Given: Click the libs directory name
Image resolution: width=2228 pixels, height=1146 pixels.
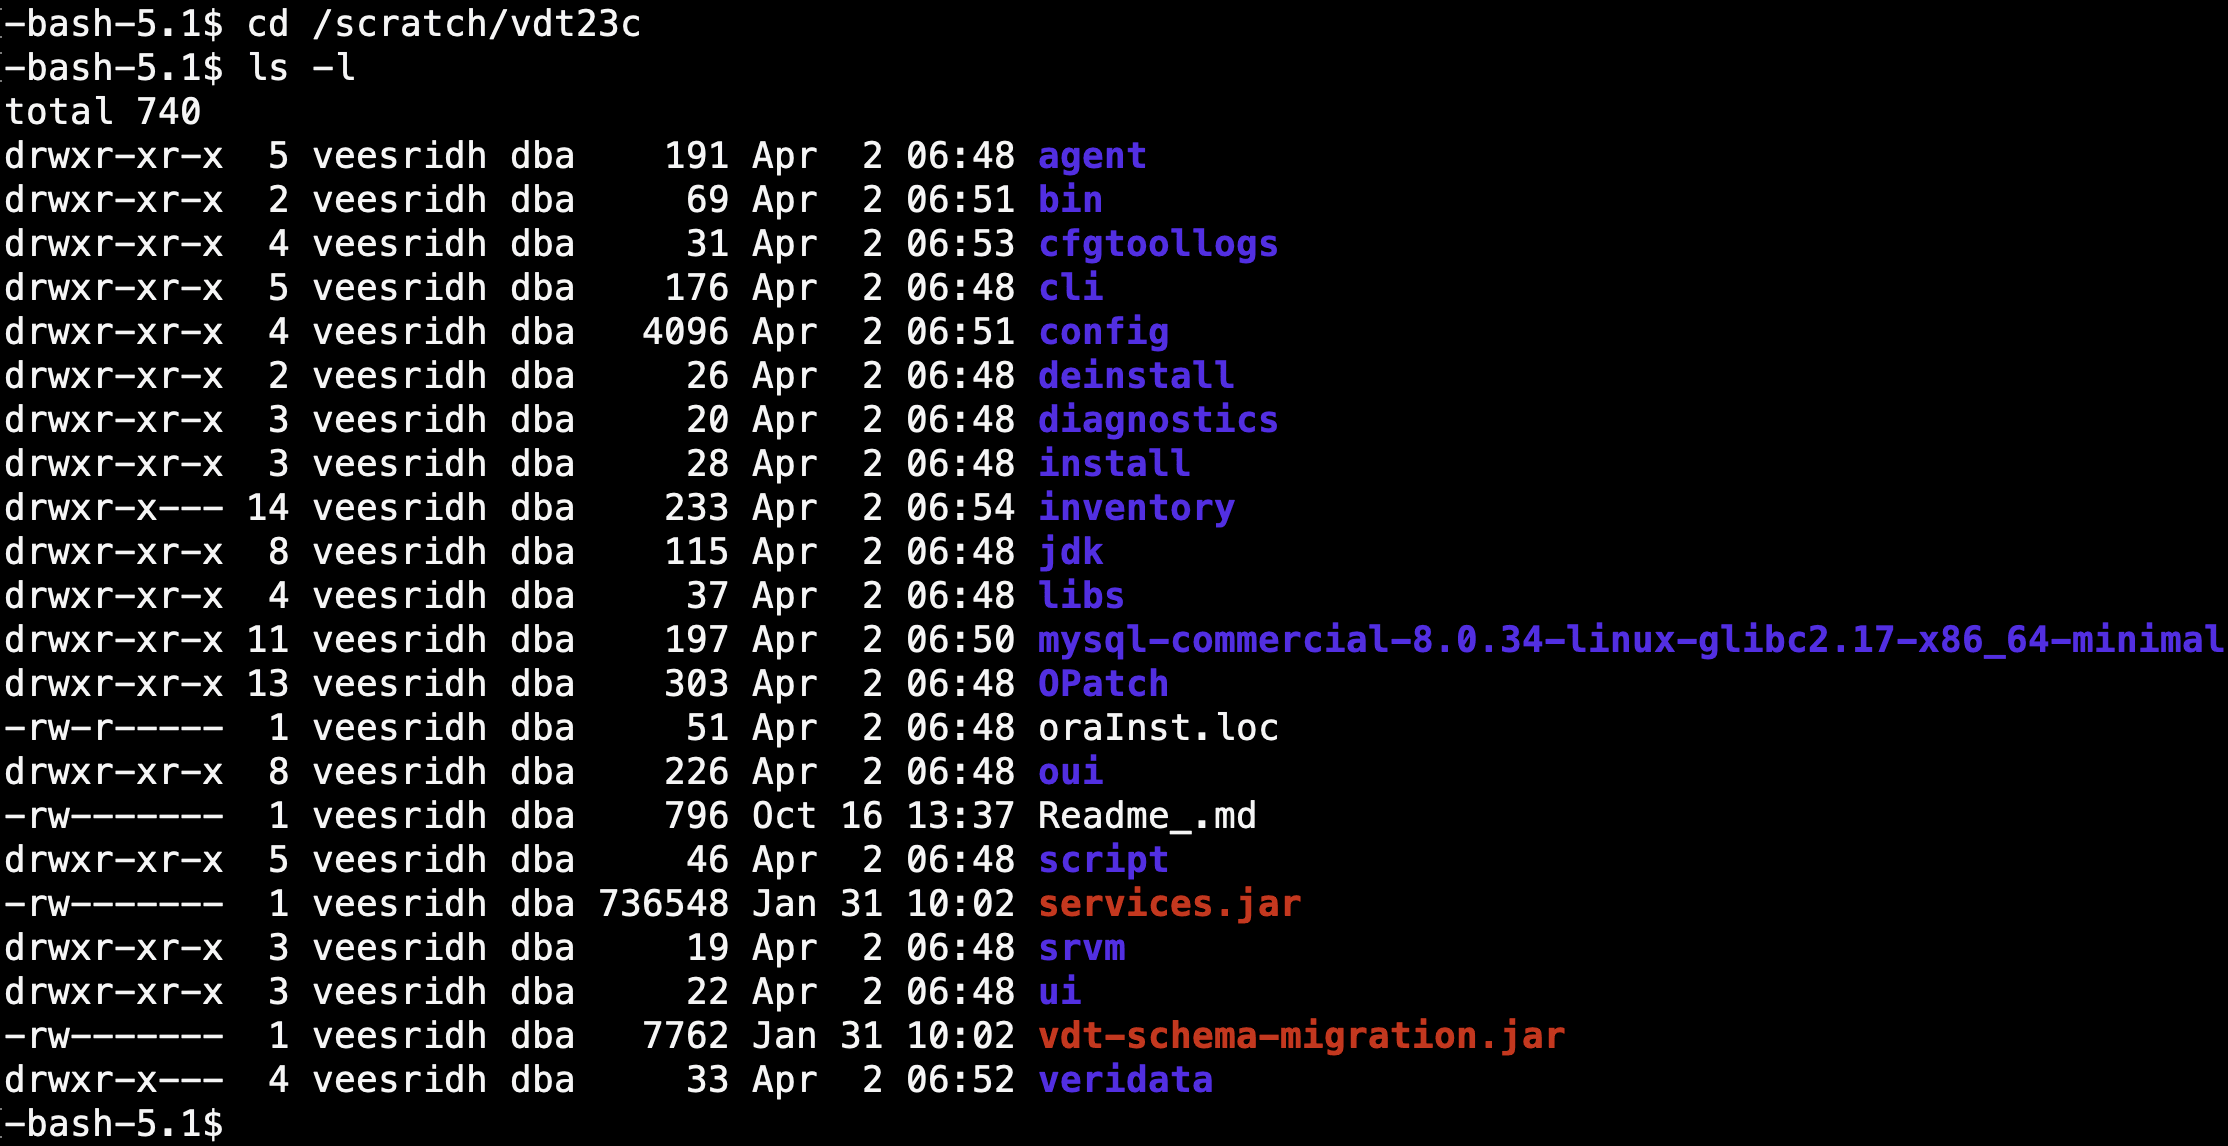Looking at the screenshot, I should (1081, 596).
